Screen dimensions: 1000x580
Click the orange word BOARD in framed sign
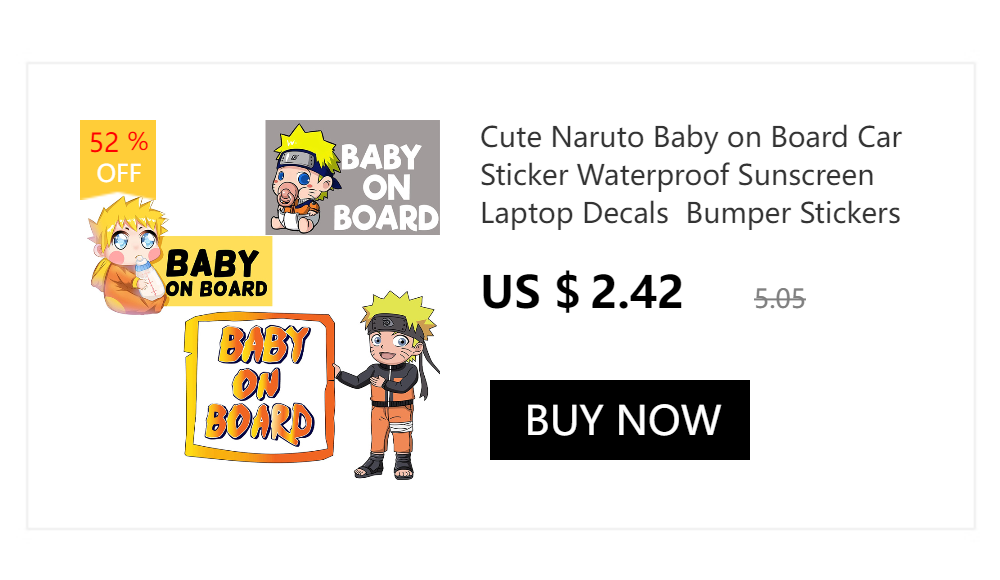point(259,422)
